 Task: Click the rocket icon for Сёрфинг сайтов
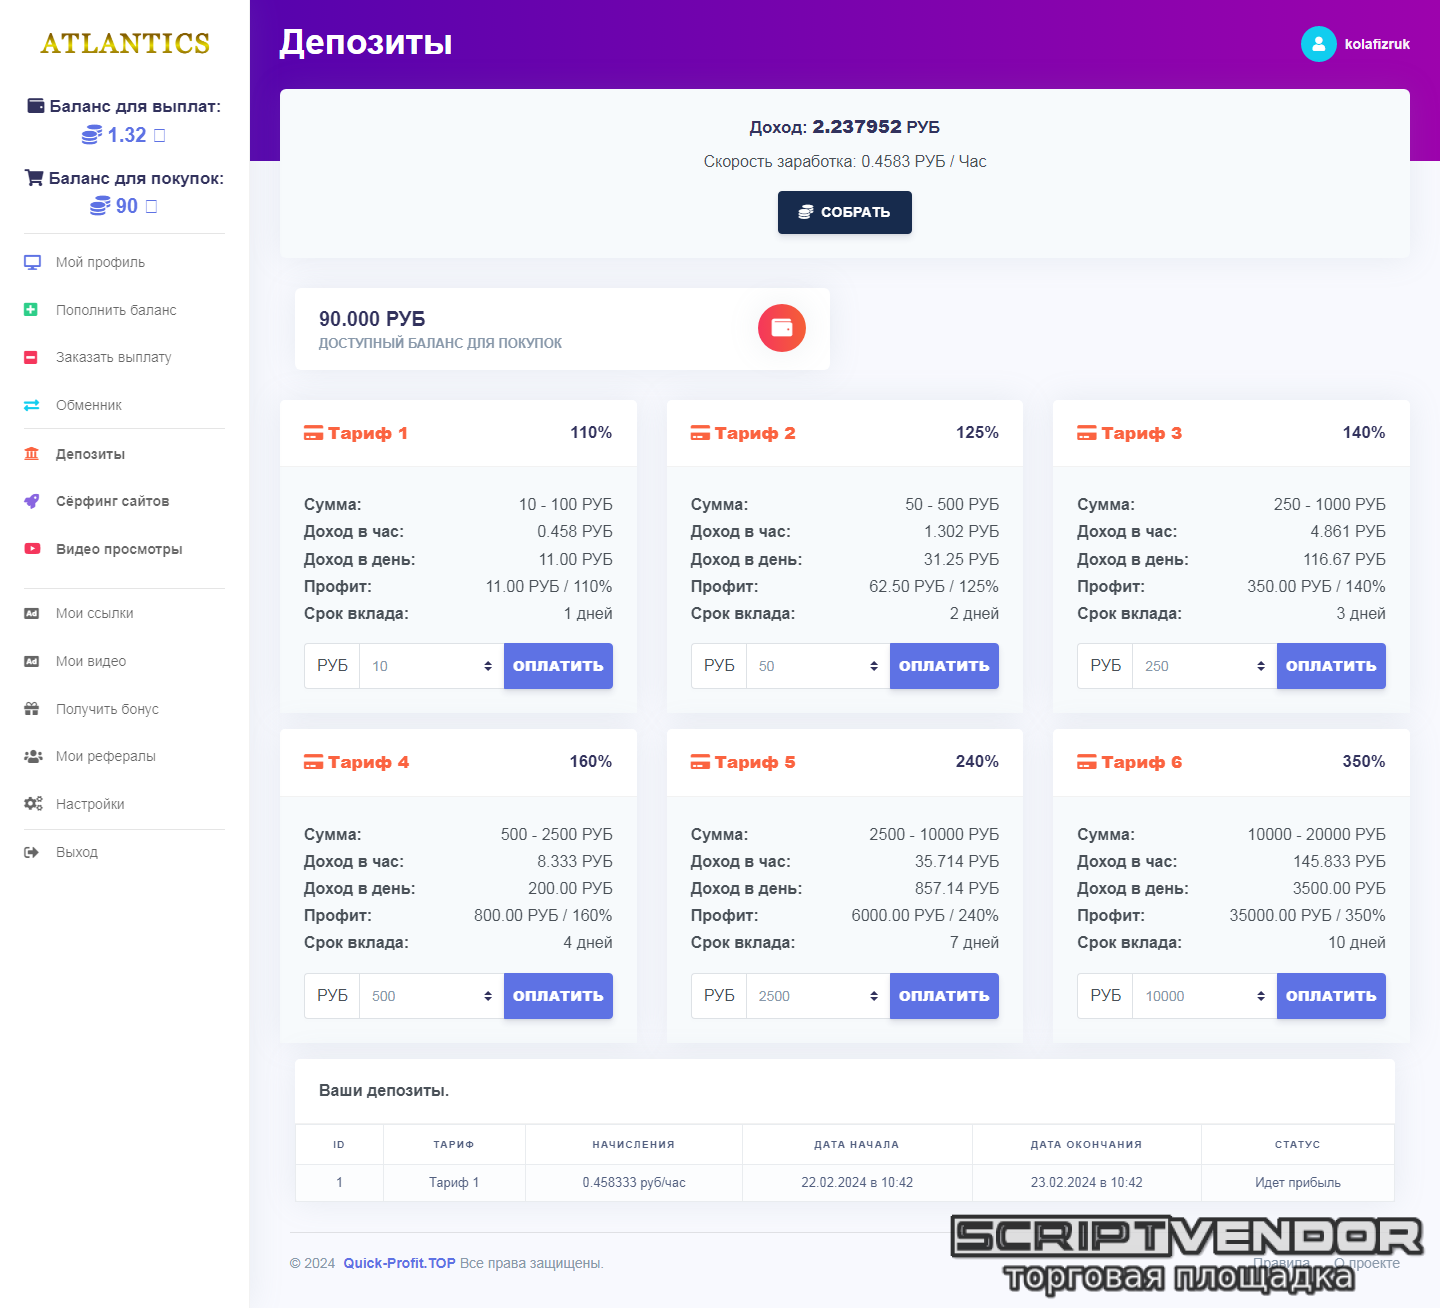click(x=32, y=502)
